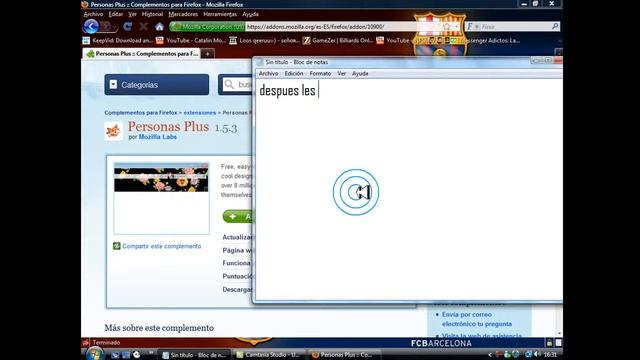The height and width of the screenshot is (360, 640).
Task: Click the Personas Plus fox icon
Action: (x=113, y=131)
